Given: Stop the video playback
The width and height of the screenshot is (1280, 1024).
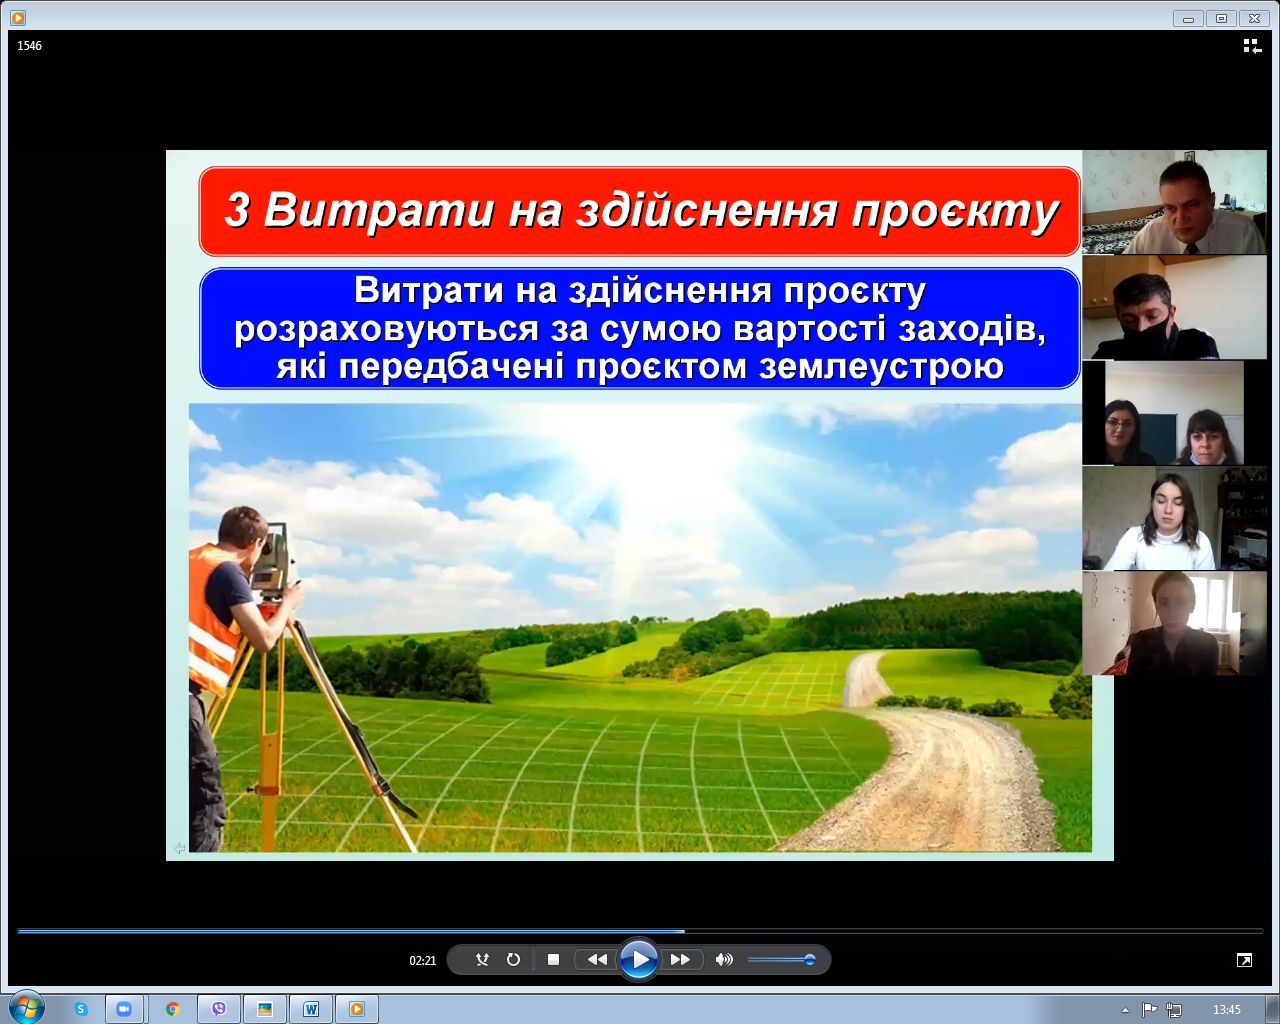Looking at the screenshot, I should pyautogui.click(x=553, y=959).
